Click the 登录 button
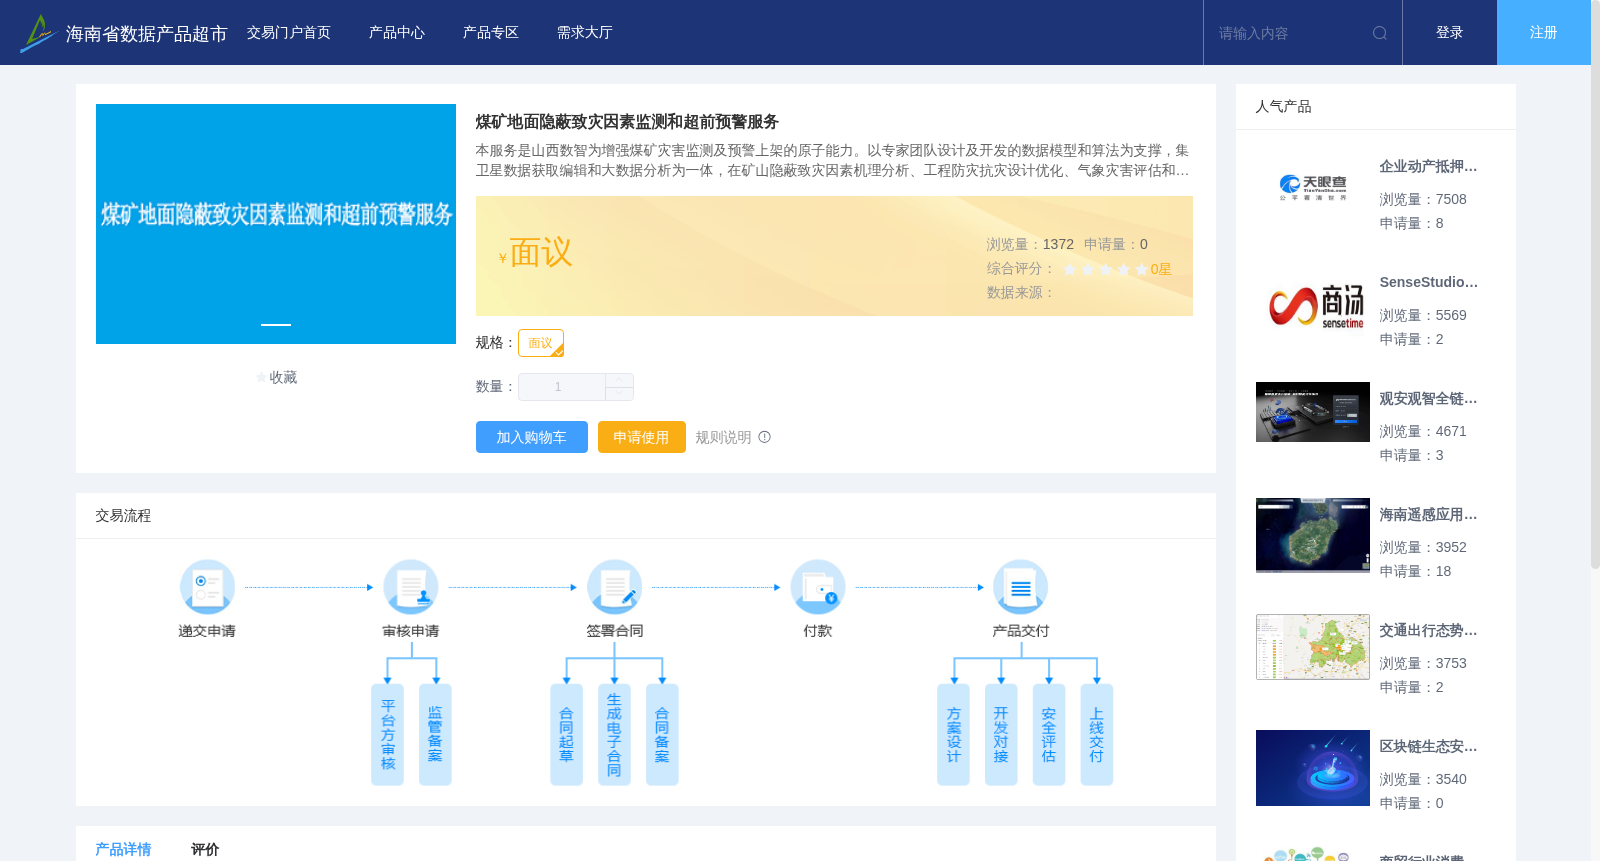This screenshot has height=861, width=1600. [1450, 33]
